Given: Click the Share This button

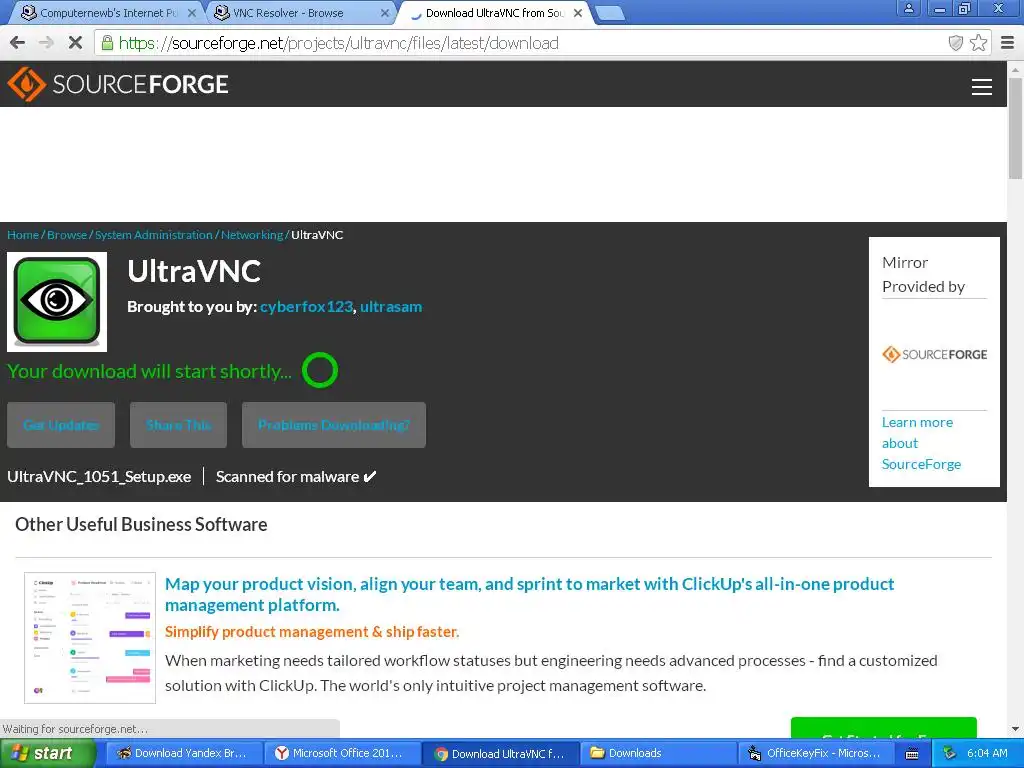Looking at the screenshot, I should pos(178,425).
